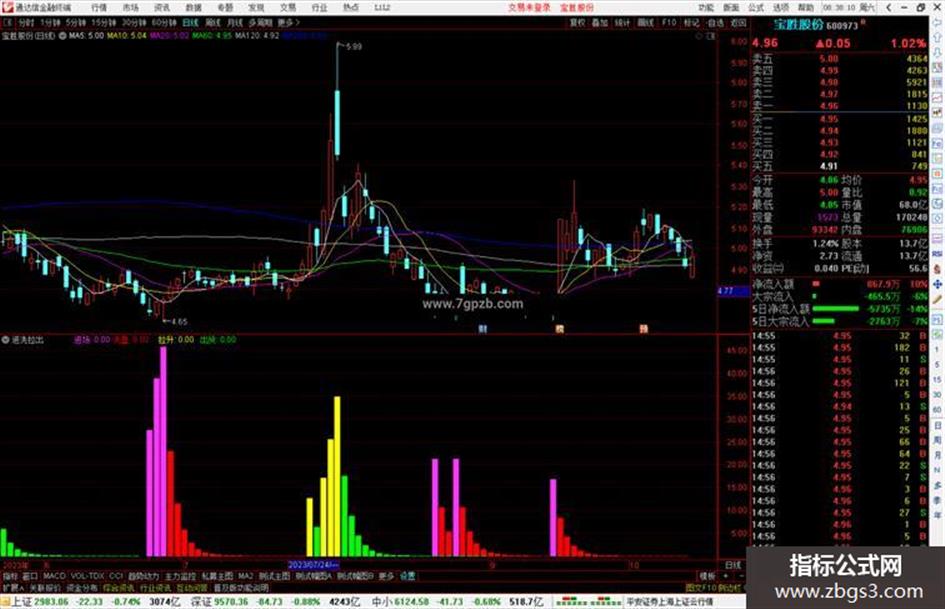This screenshot has width=945, height=609.
Task: Open the 帮助 menu
Action: point(806,8)
